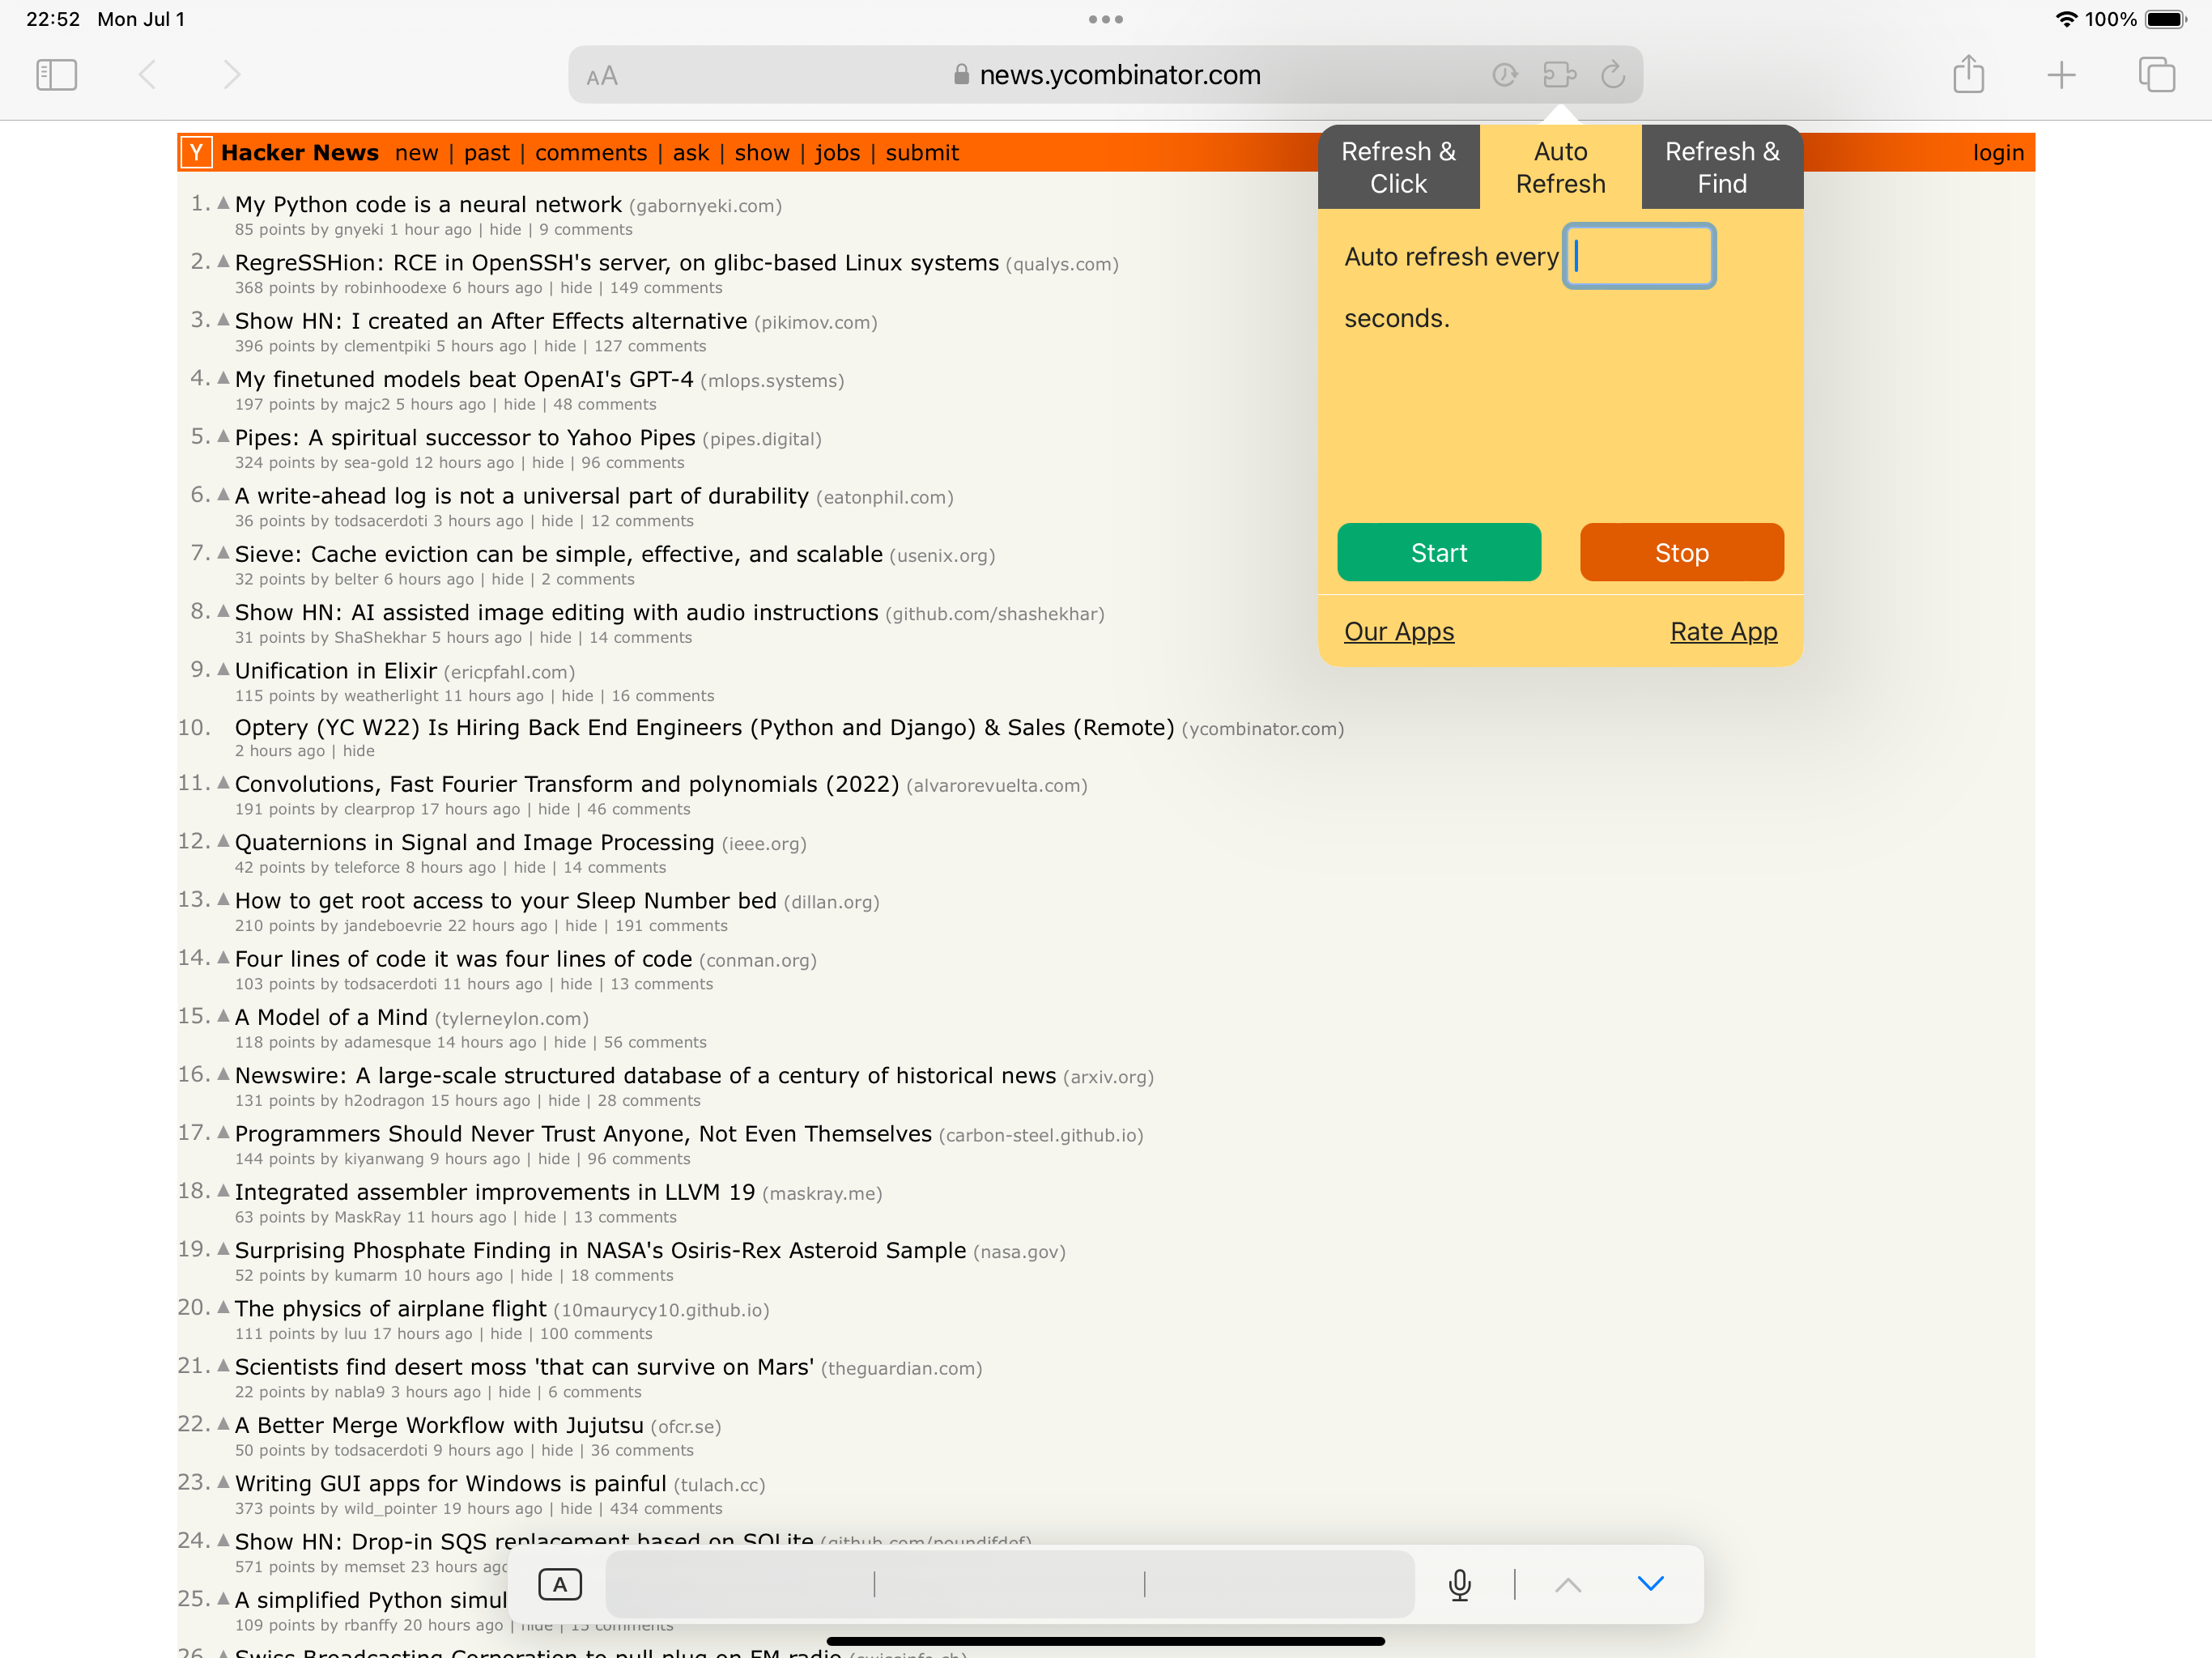The height and width of the screenshot is (1658, 2212).
Task: Select the Auto Refresh tab
Action: [x=1560, y=168]
